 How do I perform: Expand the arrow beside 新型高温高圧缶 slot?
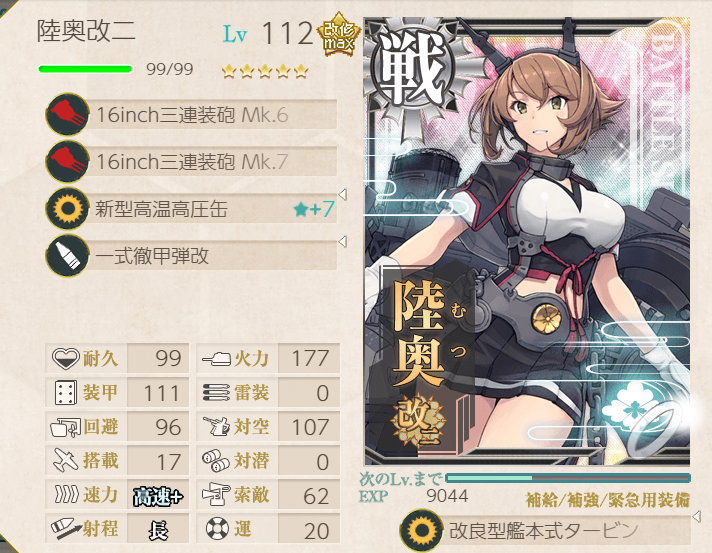point(343,194)
